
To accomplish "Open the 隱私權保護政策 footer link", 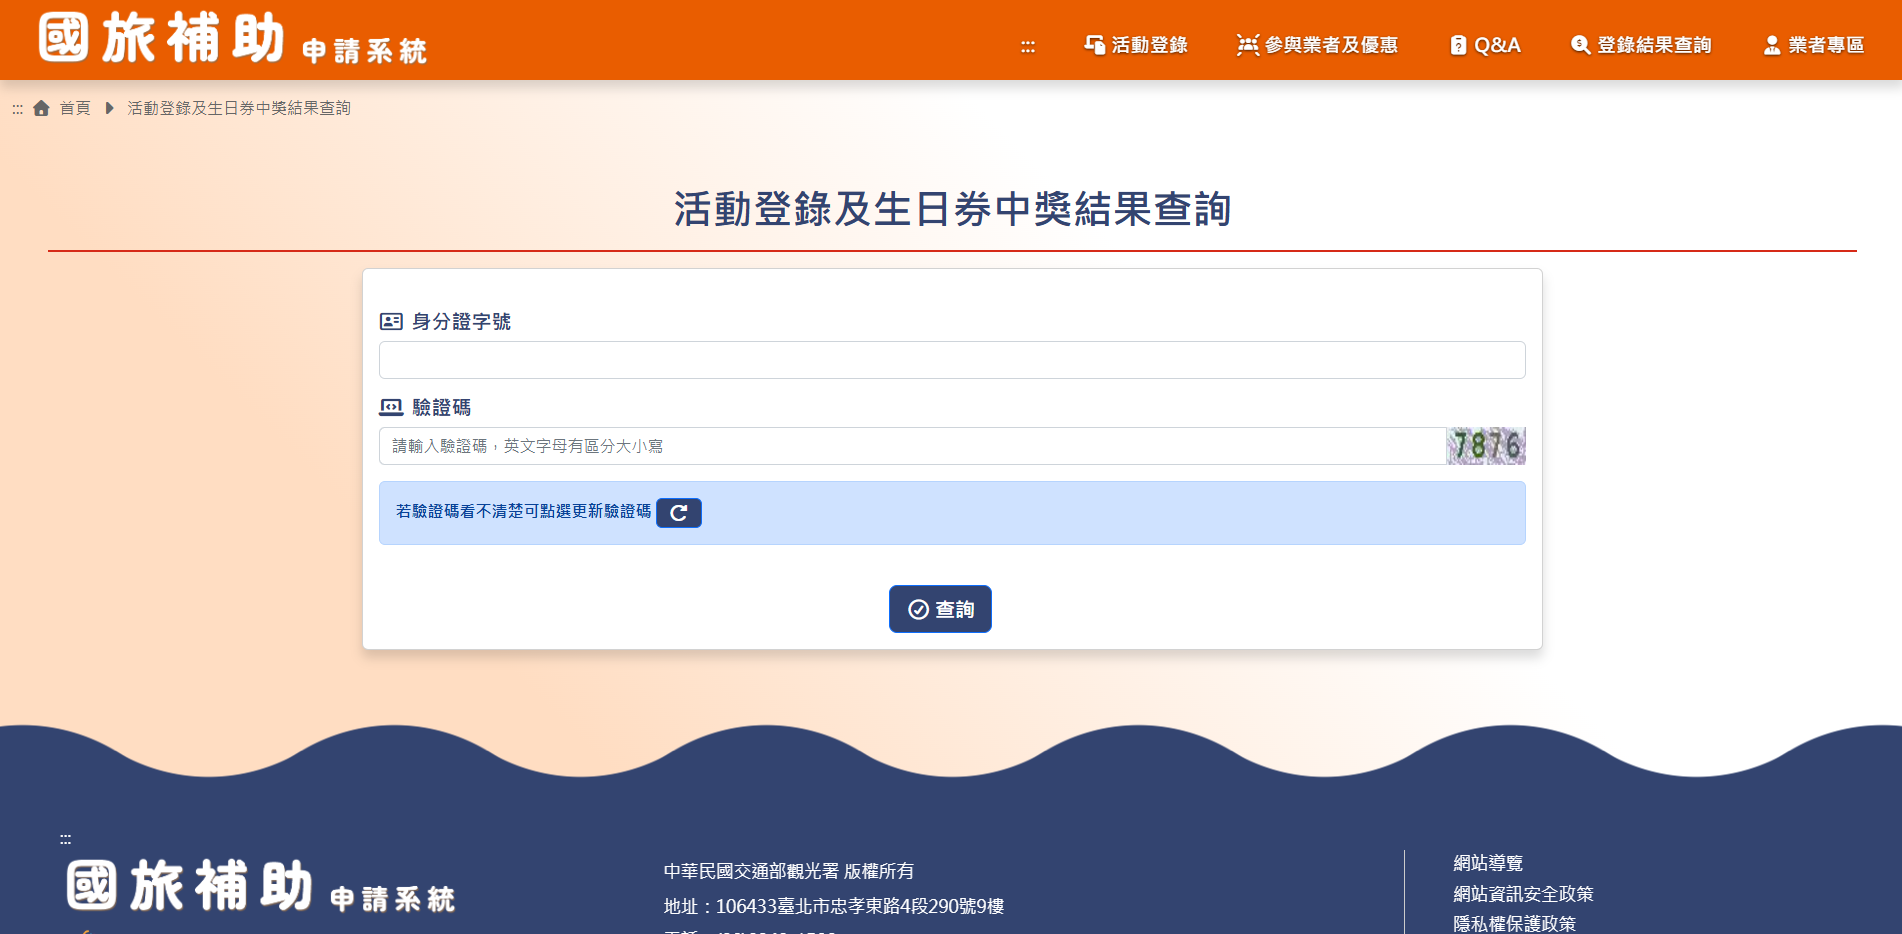I will click(1514, 924).
